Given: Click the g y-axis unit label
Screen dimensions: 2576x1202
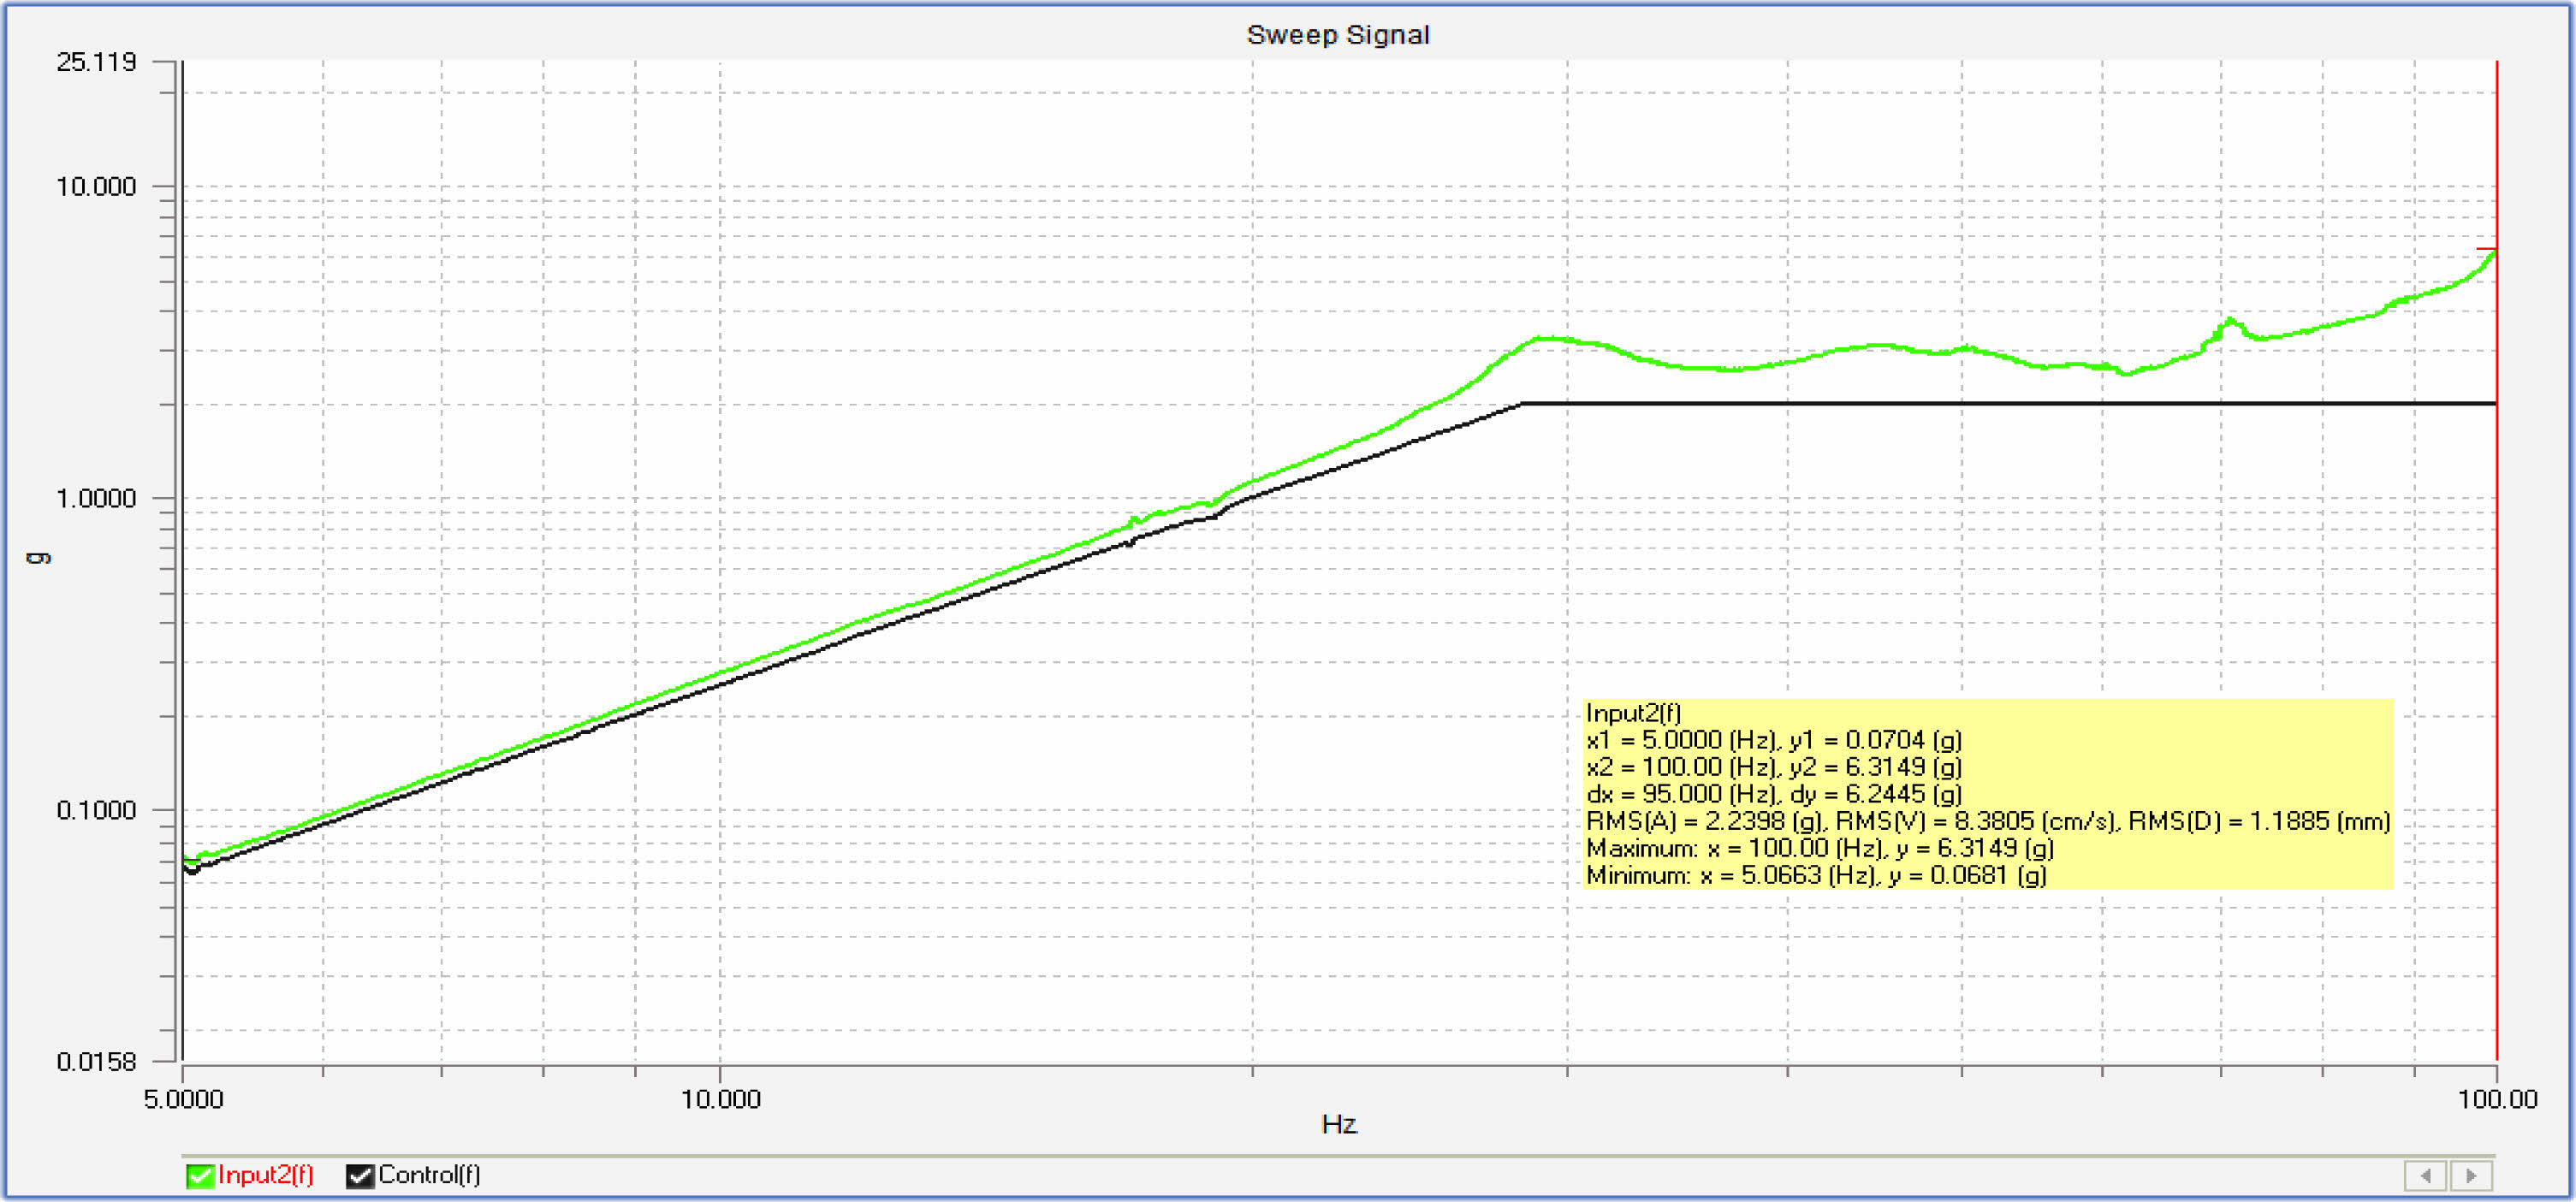Looking at the screenshot, I should (x=39, y=557).
